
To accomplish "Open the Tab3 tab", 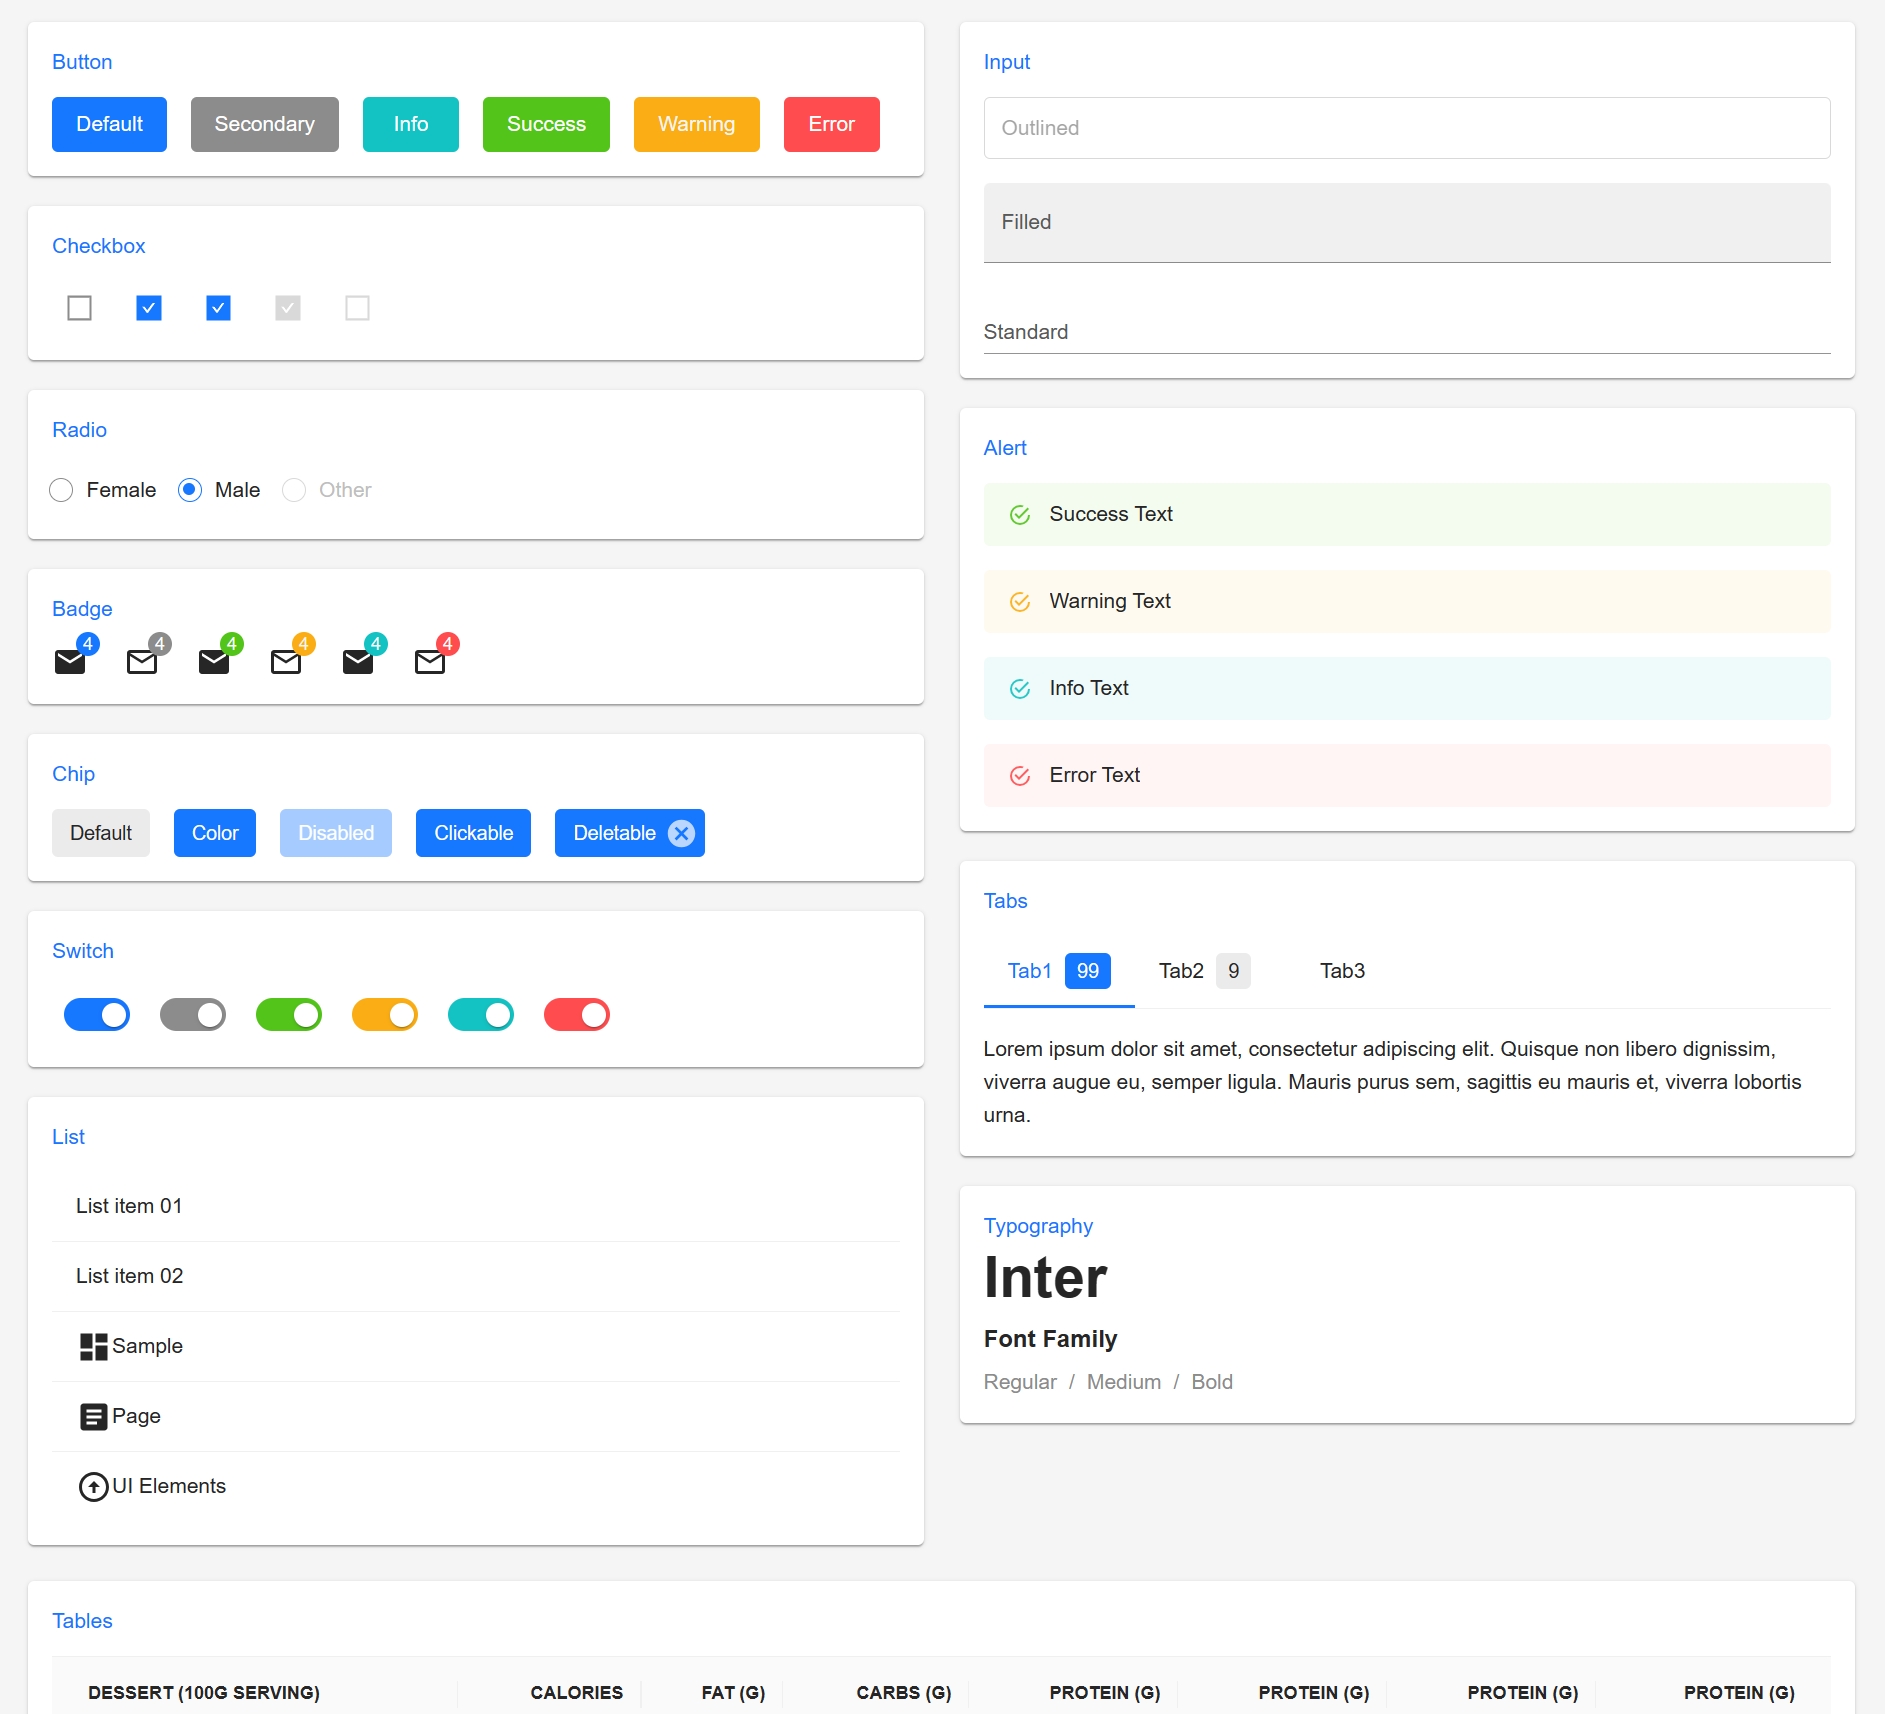I will (x=1341, y=971).
